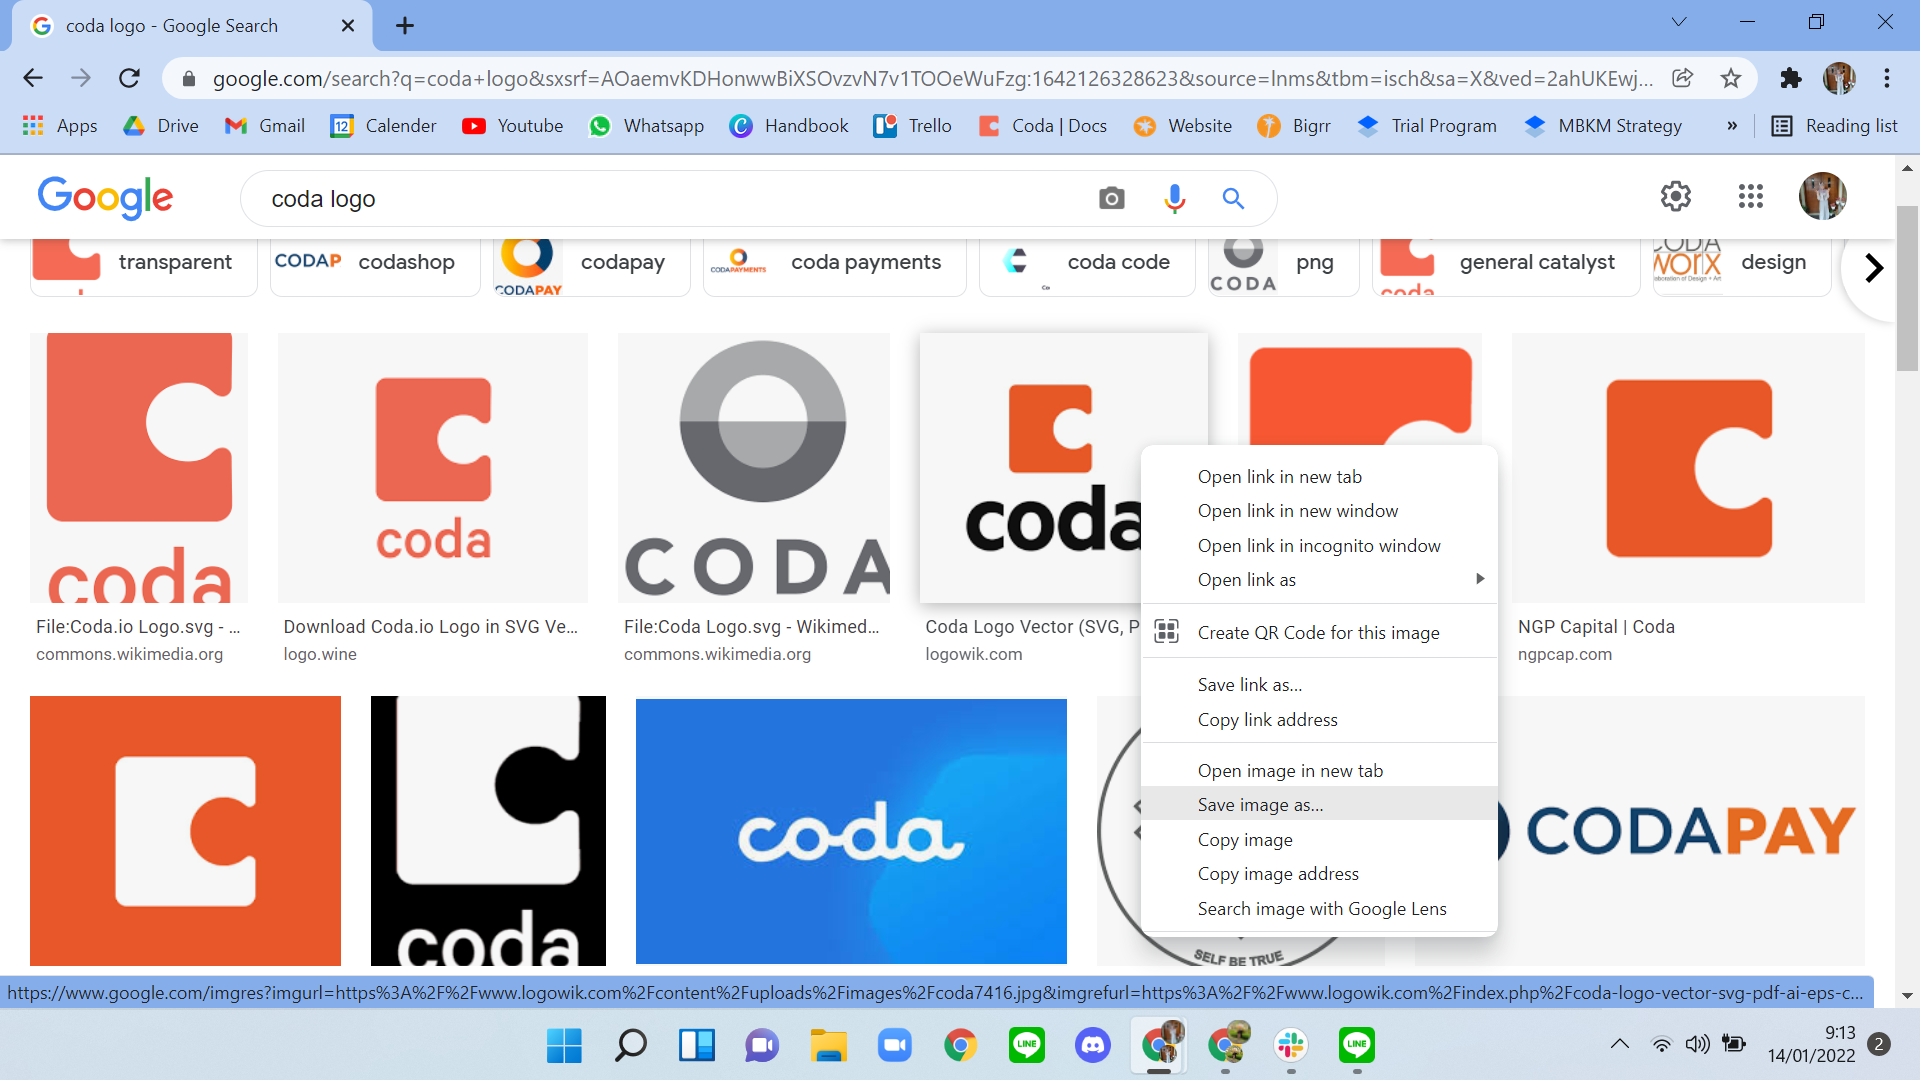Open the Bigrr bookmark
The image size is (1920, 1080).
coord(1294,125)
